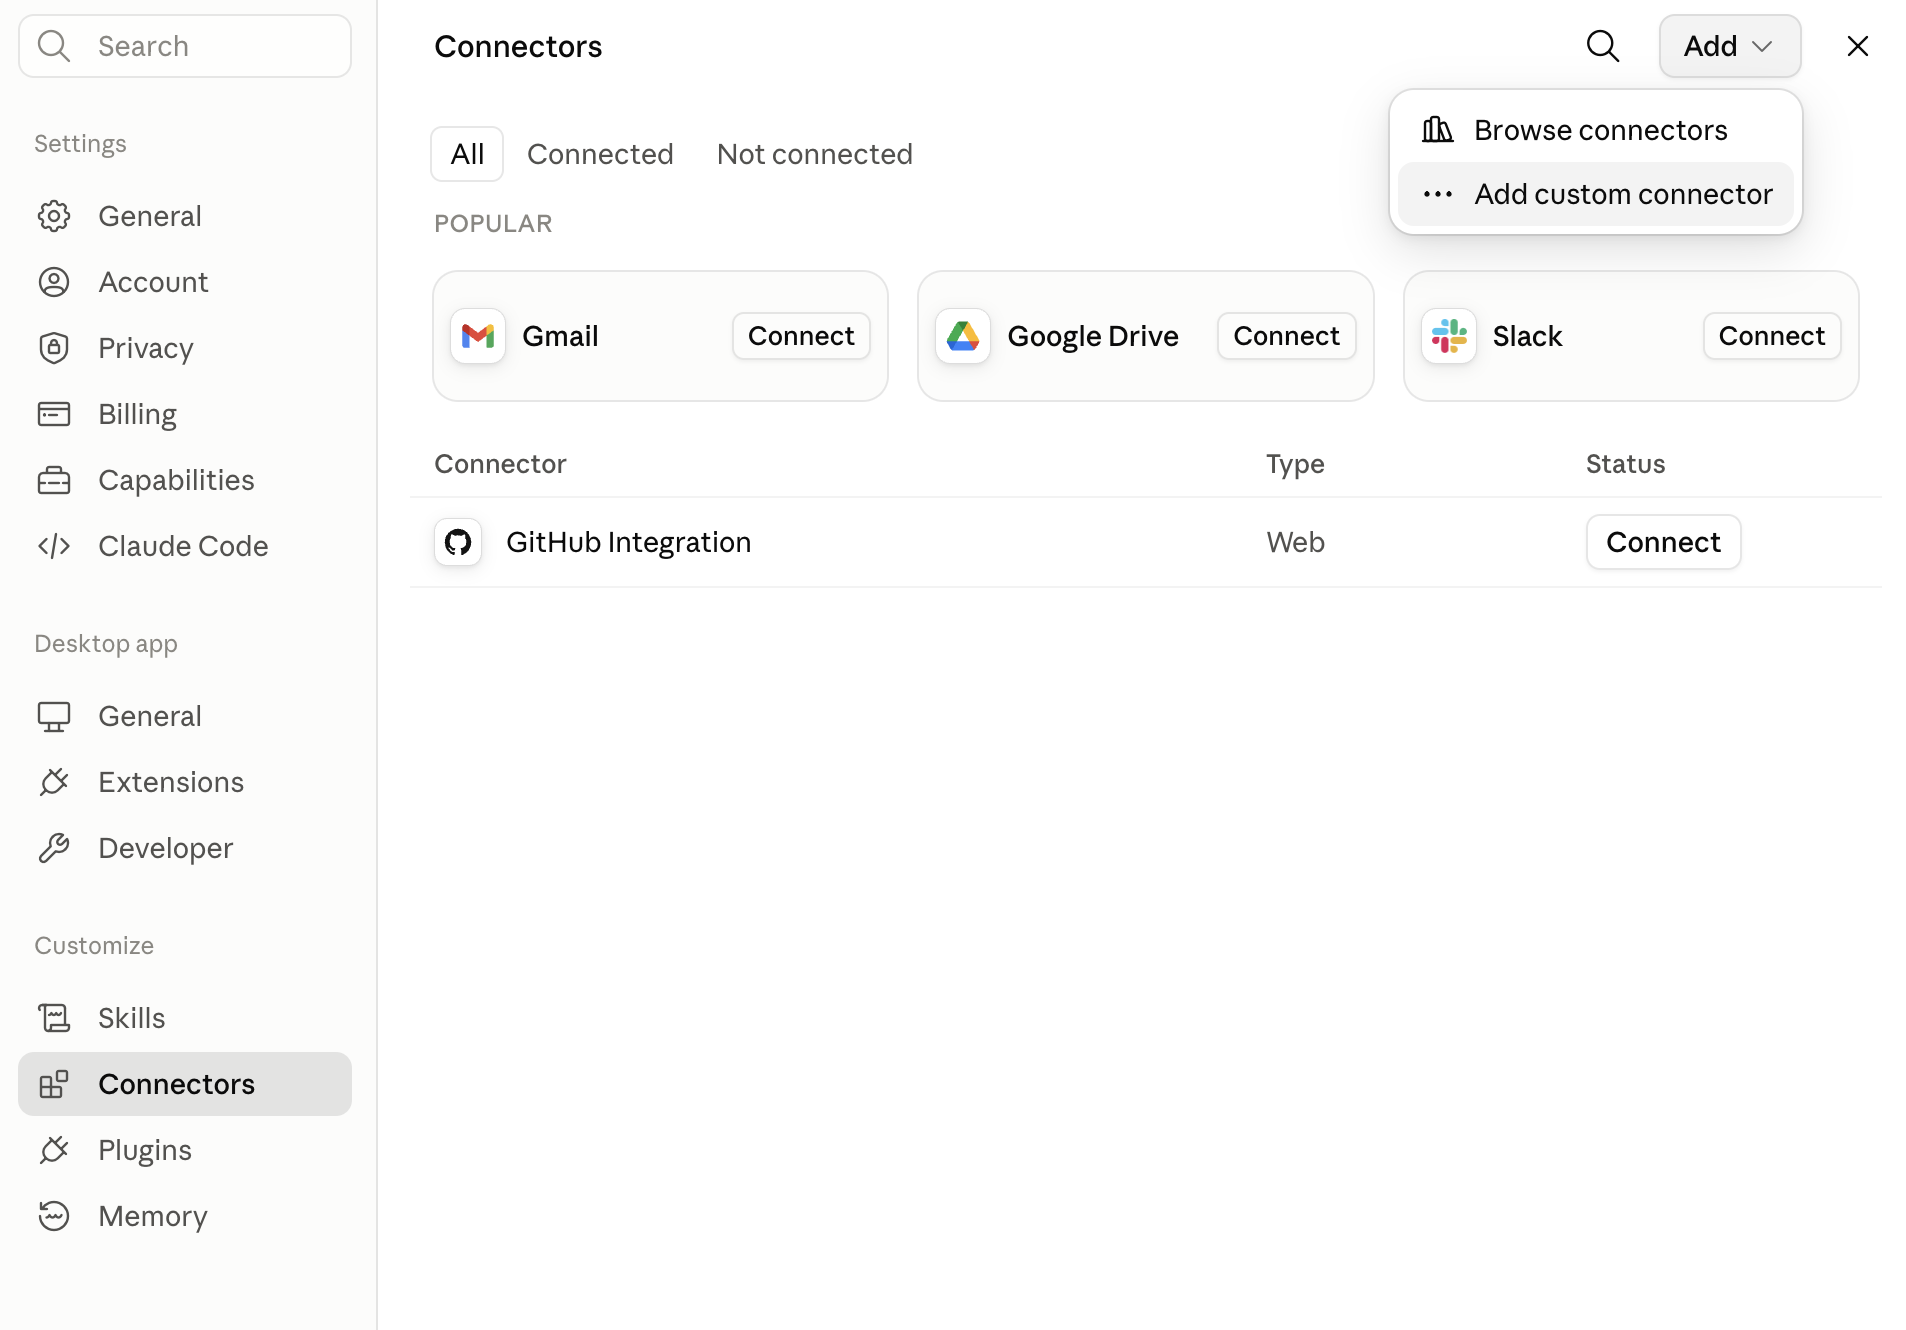Image resolution: width=1906 pixels, height=1330 pixels.
Task: Click the Google Drive logo icon
Action: [x=963, y=336]
